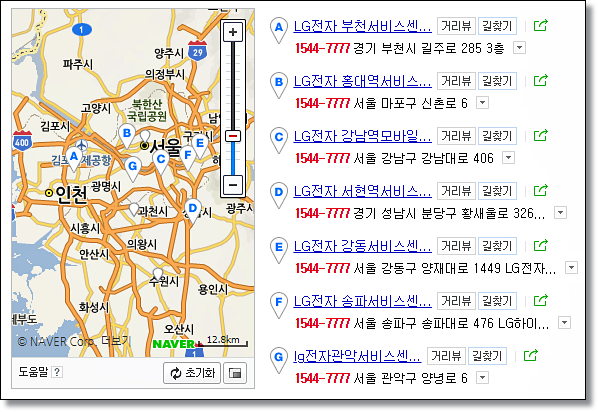Expand address dropdown for 강동구 양재대로 1449
The height and width of the screenshot is (412, 598).
point(571,267)
